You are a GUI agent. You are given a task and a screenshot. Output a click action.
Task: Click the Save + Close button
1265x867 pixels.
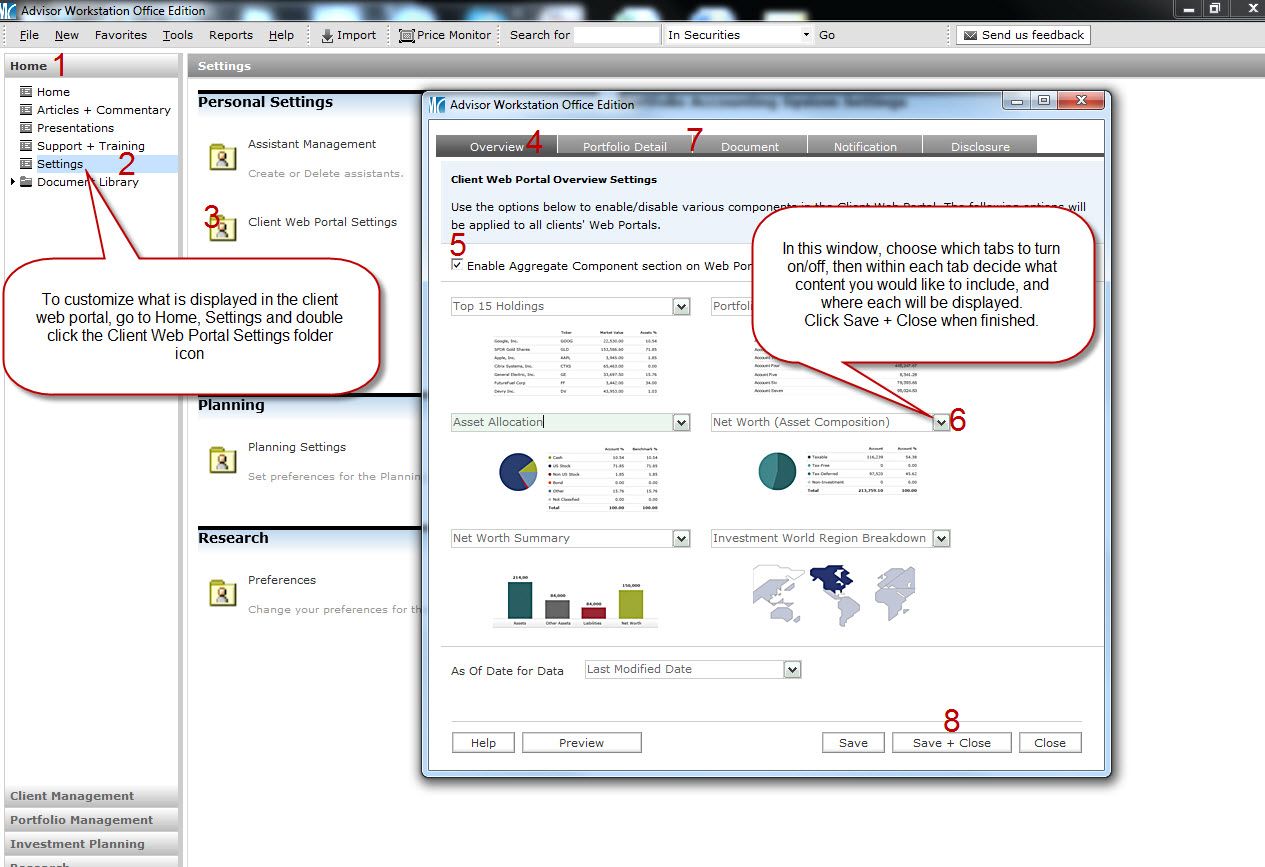[951, 743]
